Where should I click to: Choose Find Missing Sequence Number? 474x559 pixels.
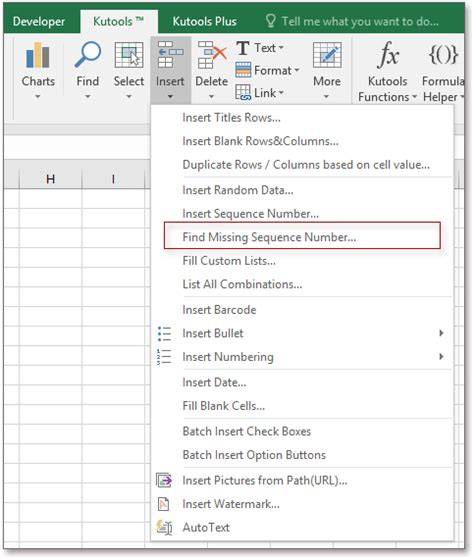click(x=302, y=236)
